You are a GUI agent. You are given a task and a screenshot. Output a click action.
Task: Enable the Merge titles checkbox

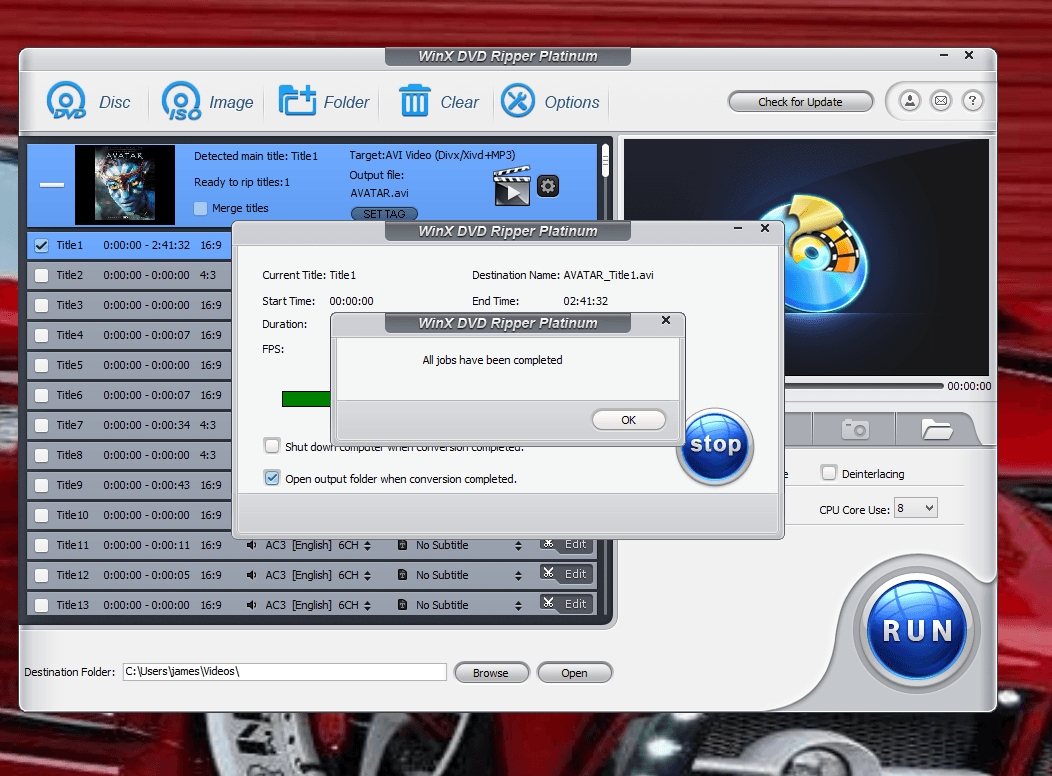[201, 208]
